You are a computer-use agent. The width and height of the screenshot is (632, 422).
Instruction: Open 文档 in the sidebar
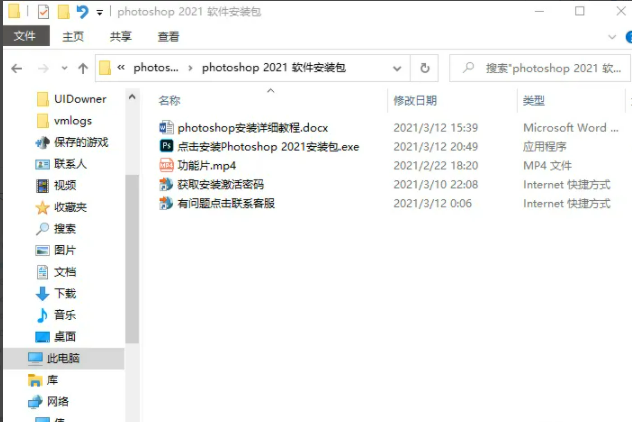[x=65, y=272]
